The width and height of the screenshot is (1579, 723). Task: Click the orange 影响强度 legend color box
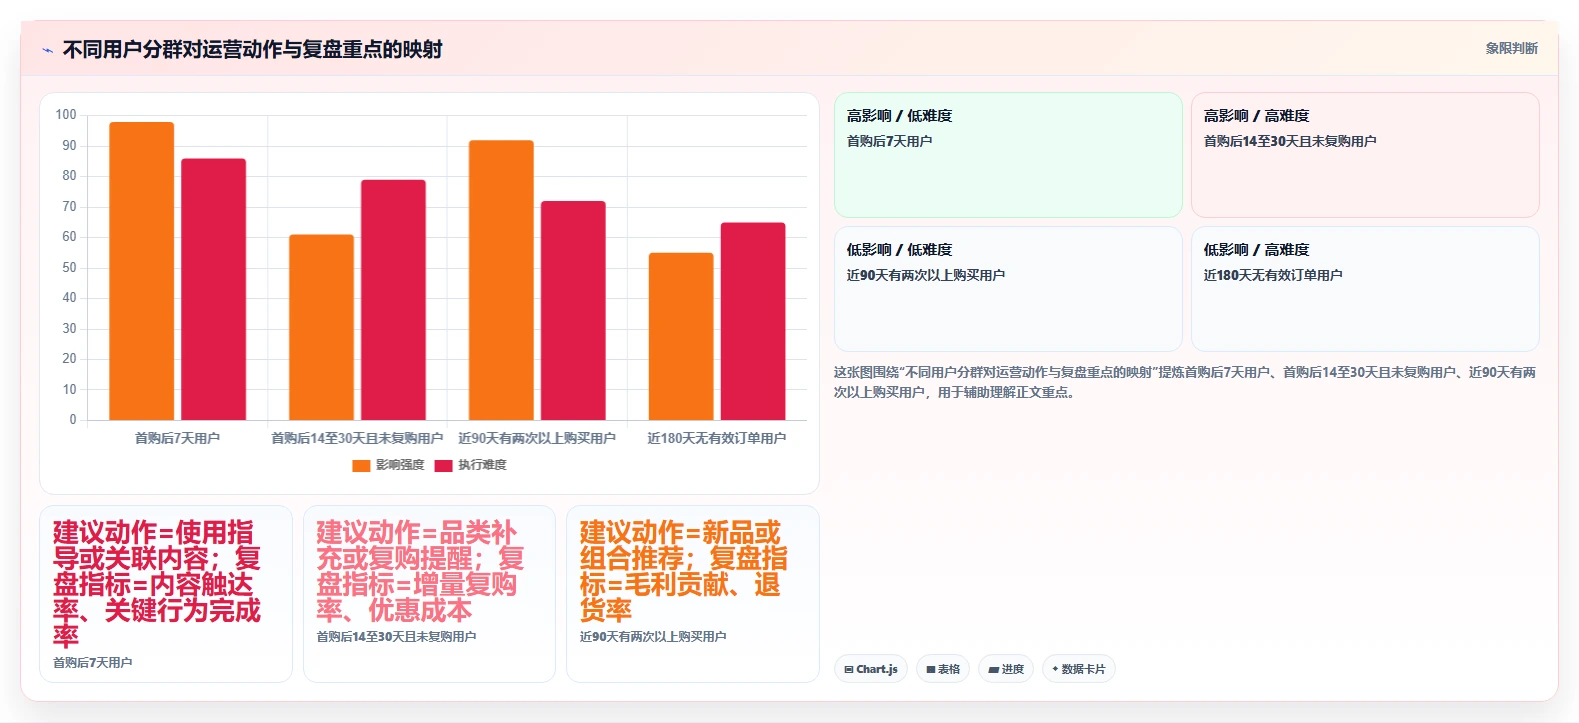(361, 465)
